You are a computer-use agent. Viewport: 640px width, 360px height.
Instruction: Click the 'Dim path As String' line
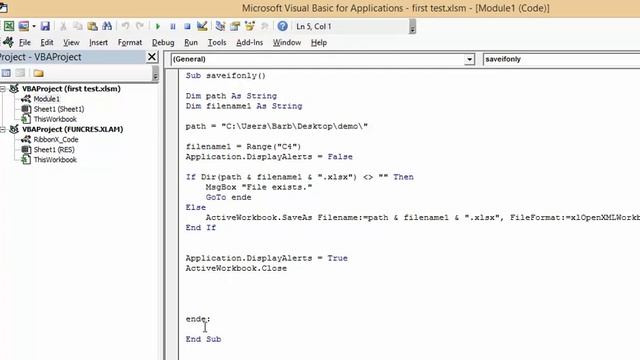231,96
